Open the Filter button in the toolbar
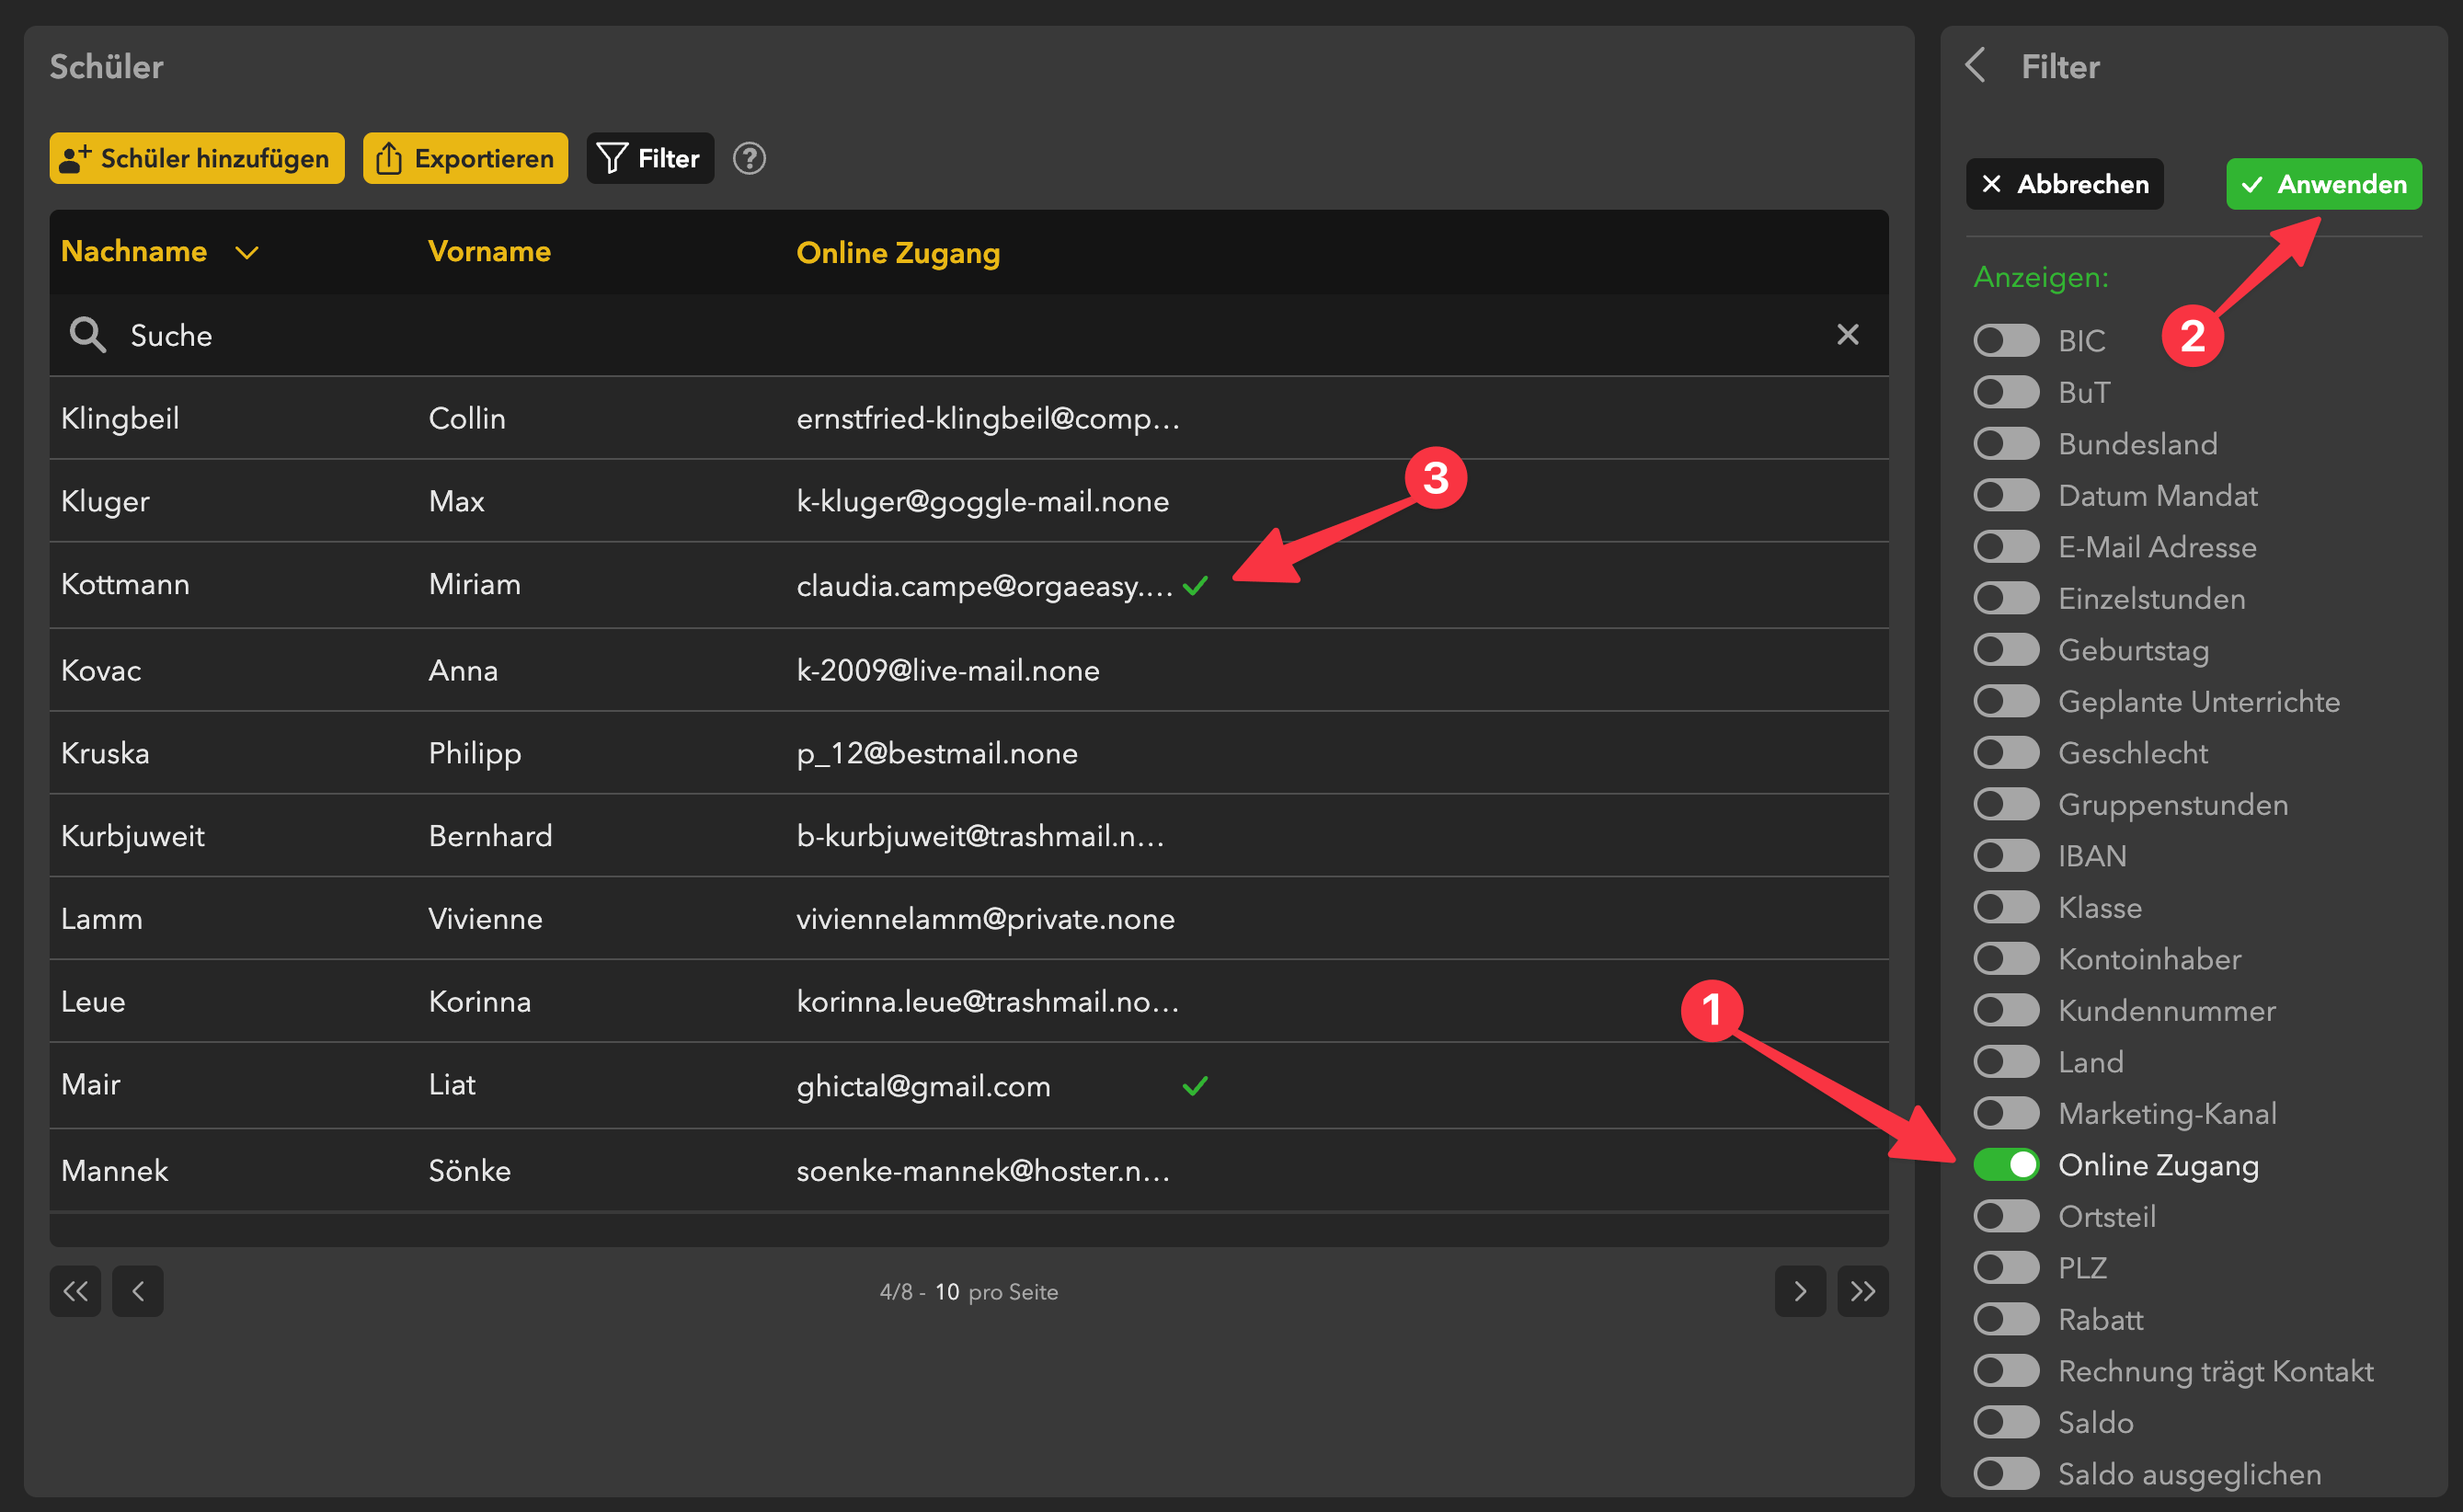 point(650,158)
